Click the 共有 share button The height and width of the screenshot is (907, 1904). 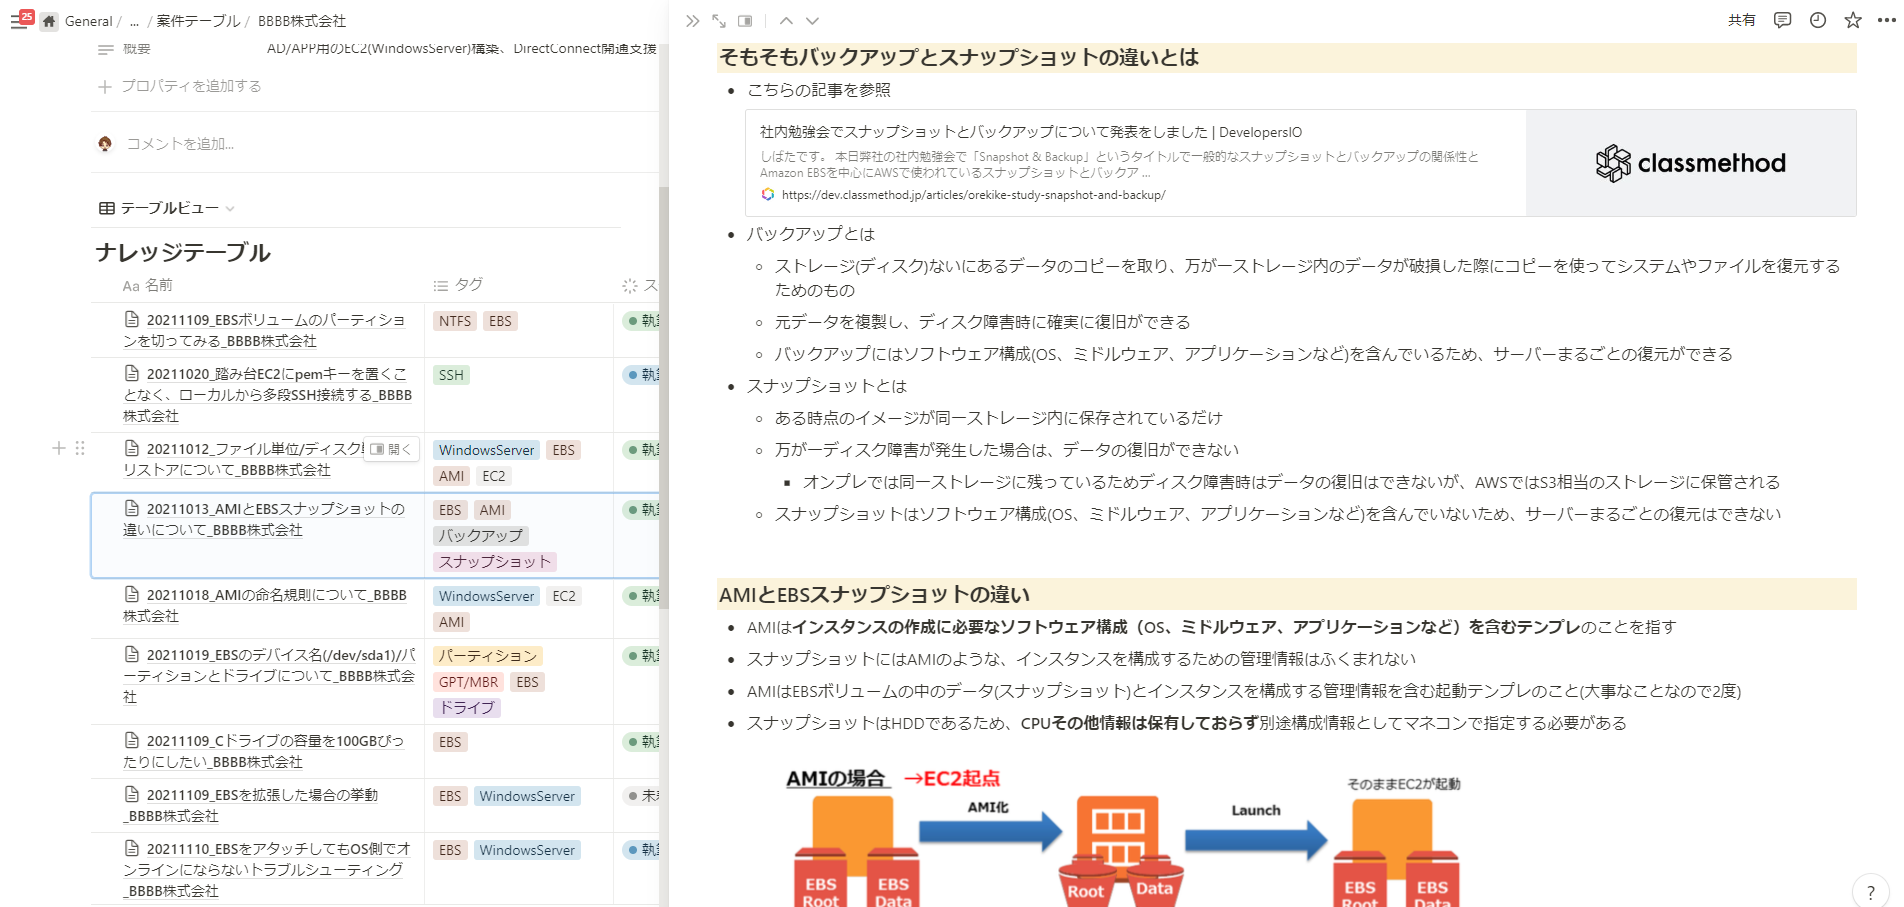1741,20
